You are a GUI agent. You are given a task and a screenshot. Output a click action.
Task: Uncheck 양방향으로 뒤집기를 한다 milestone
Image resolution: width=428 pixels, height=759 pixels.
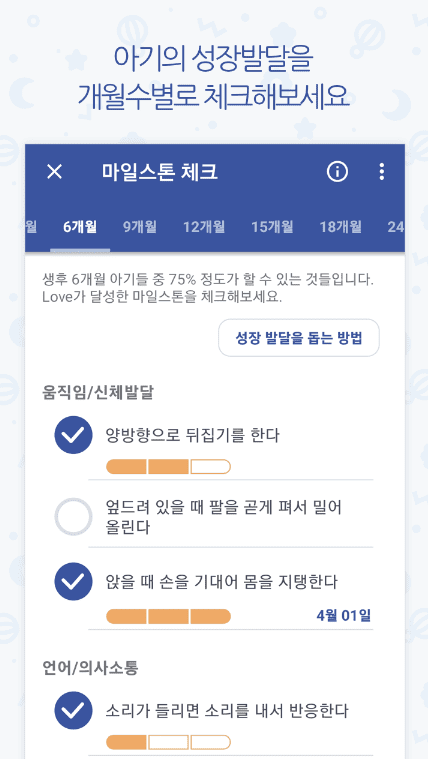click(x=73, y=435)
